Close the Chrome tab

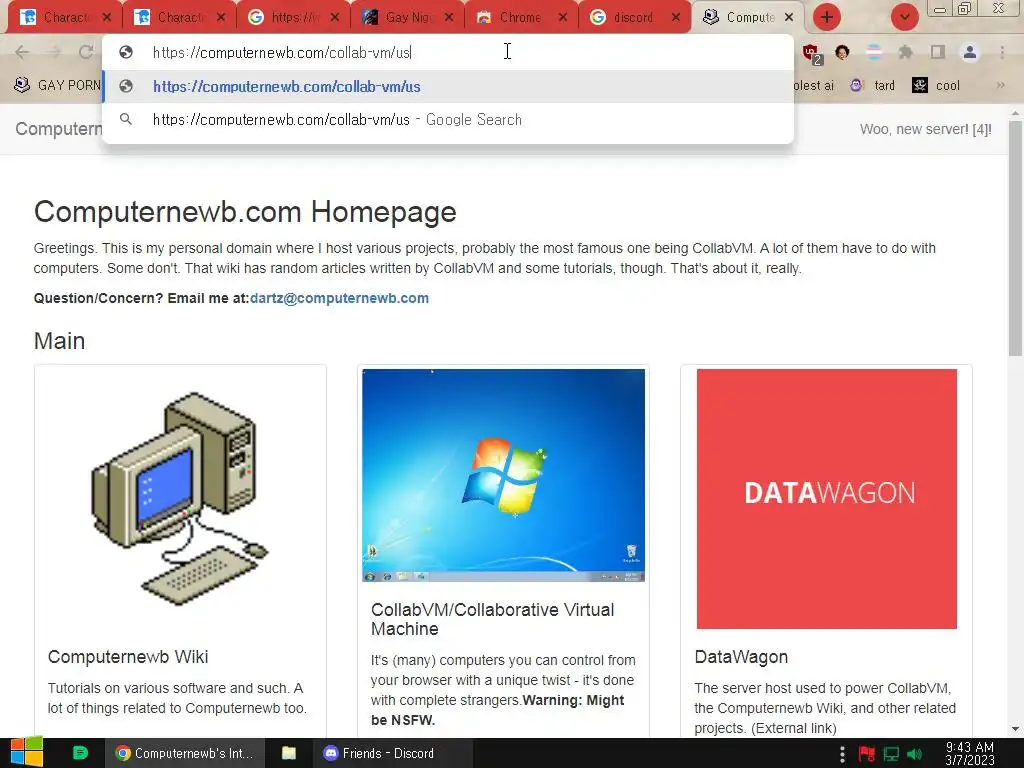click(x=562, y=18)
